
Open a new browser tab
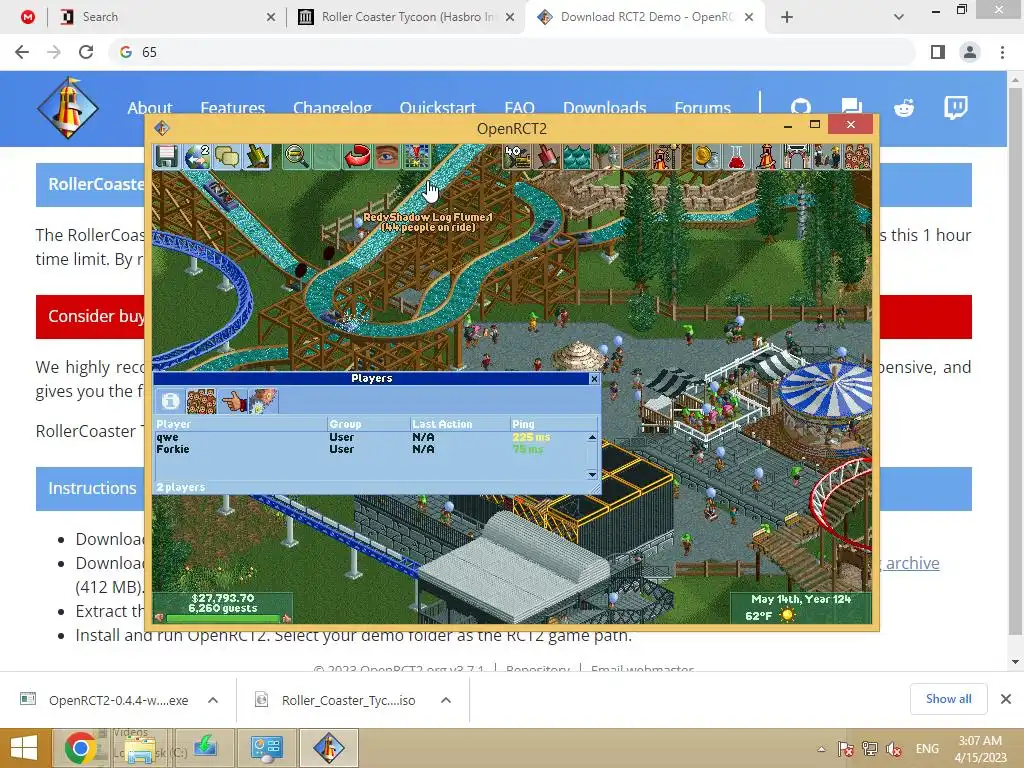click(787, 17)
